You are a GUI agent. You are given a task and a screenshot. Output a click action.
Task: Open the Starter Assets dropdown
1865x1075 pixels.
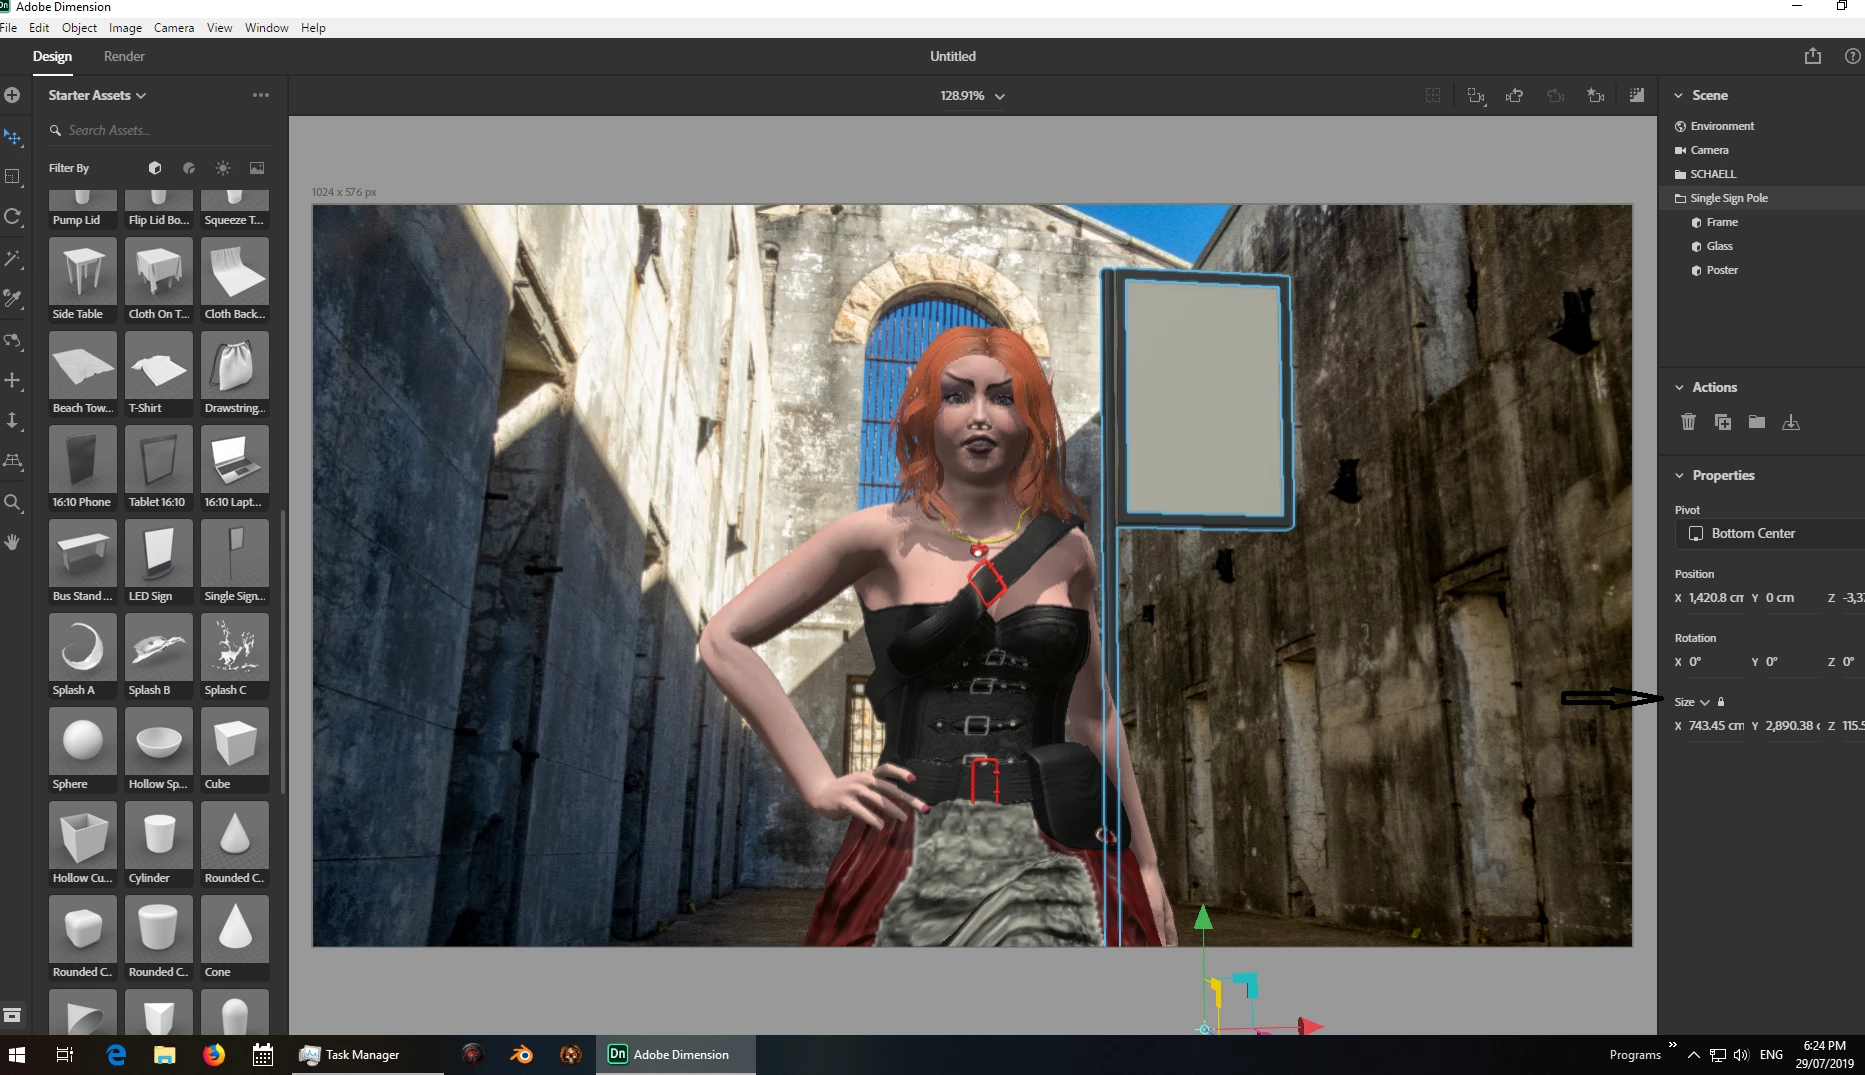pos(97,95)
